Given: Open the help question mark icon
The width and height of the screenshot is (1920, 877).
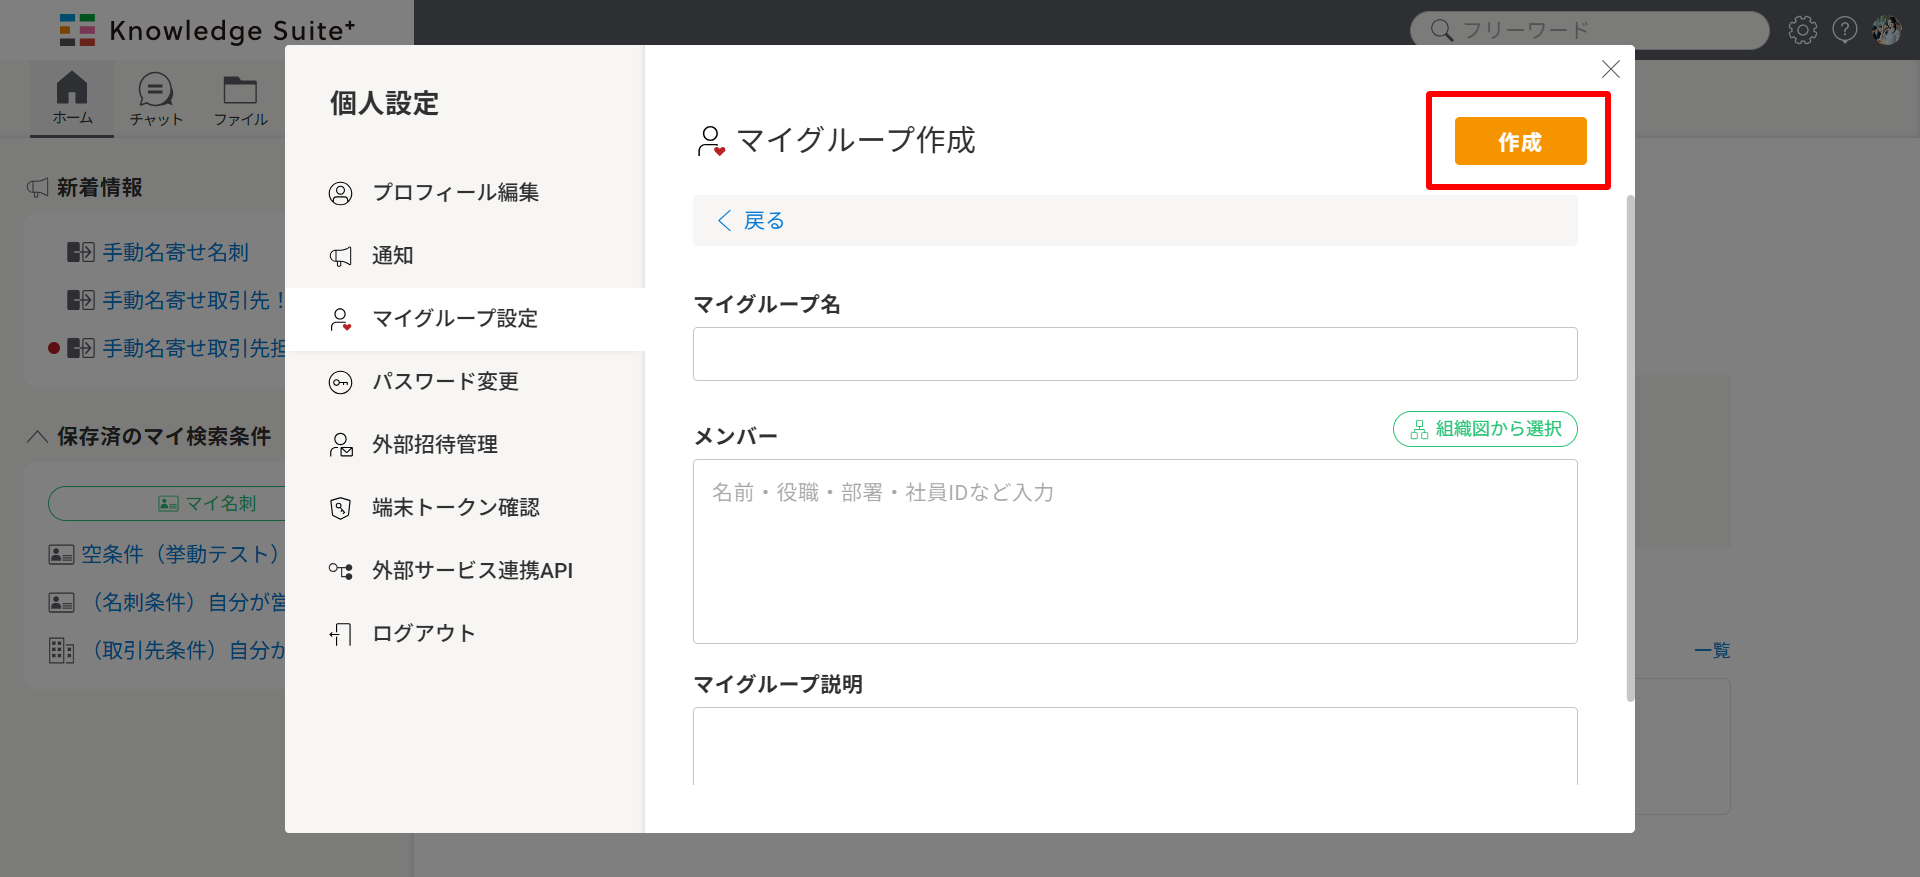Looking at the screenshot, I should (1844, 30).
